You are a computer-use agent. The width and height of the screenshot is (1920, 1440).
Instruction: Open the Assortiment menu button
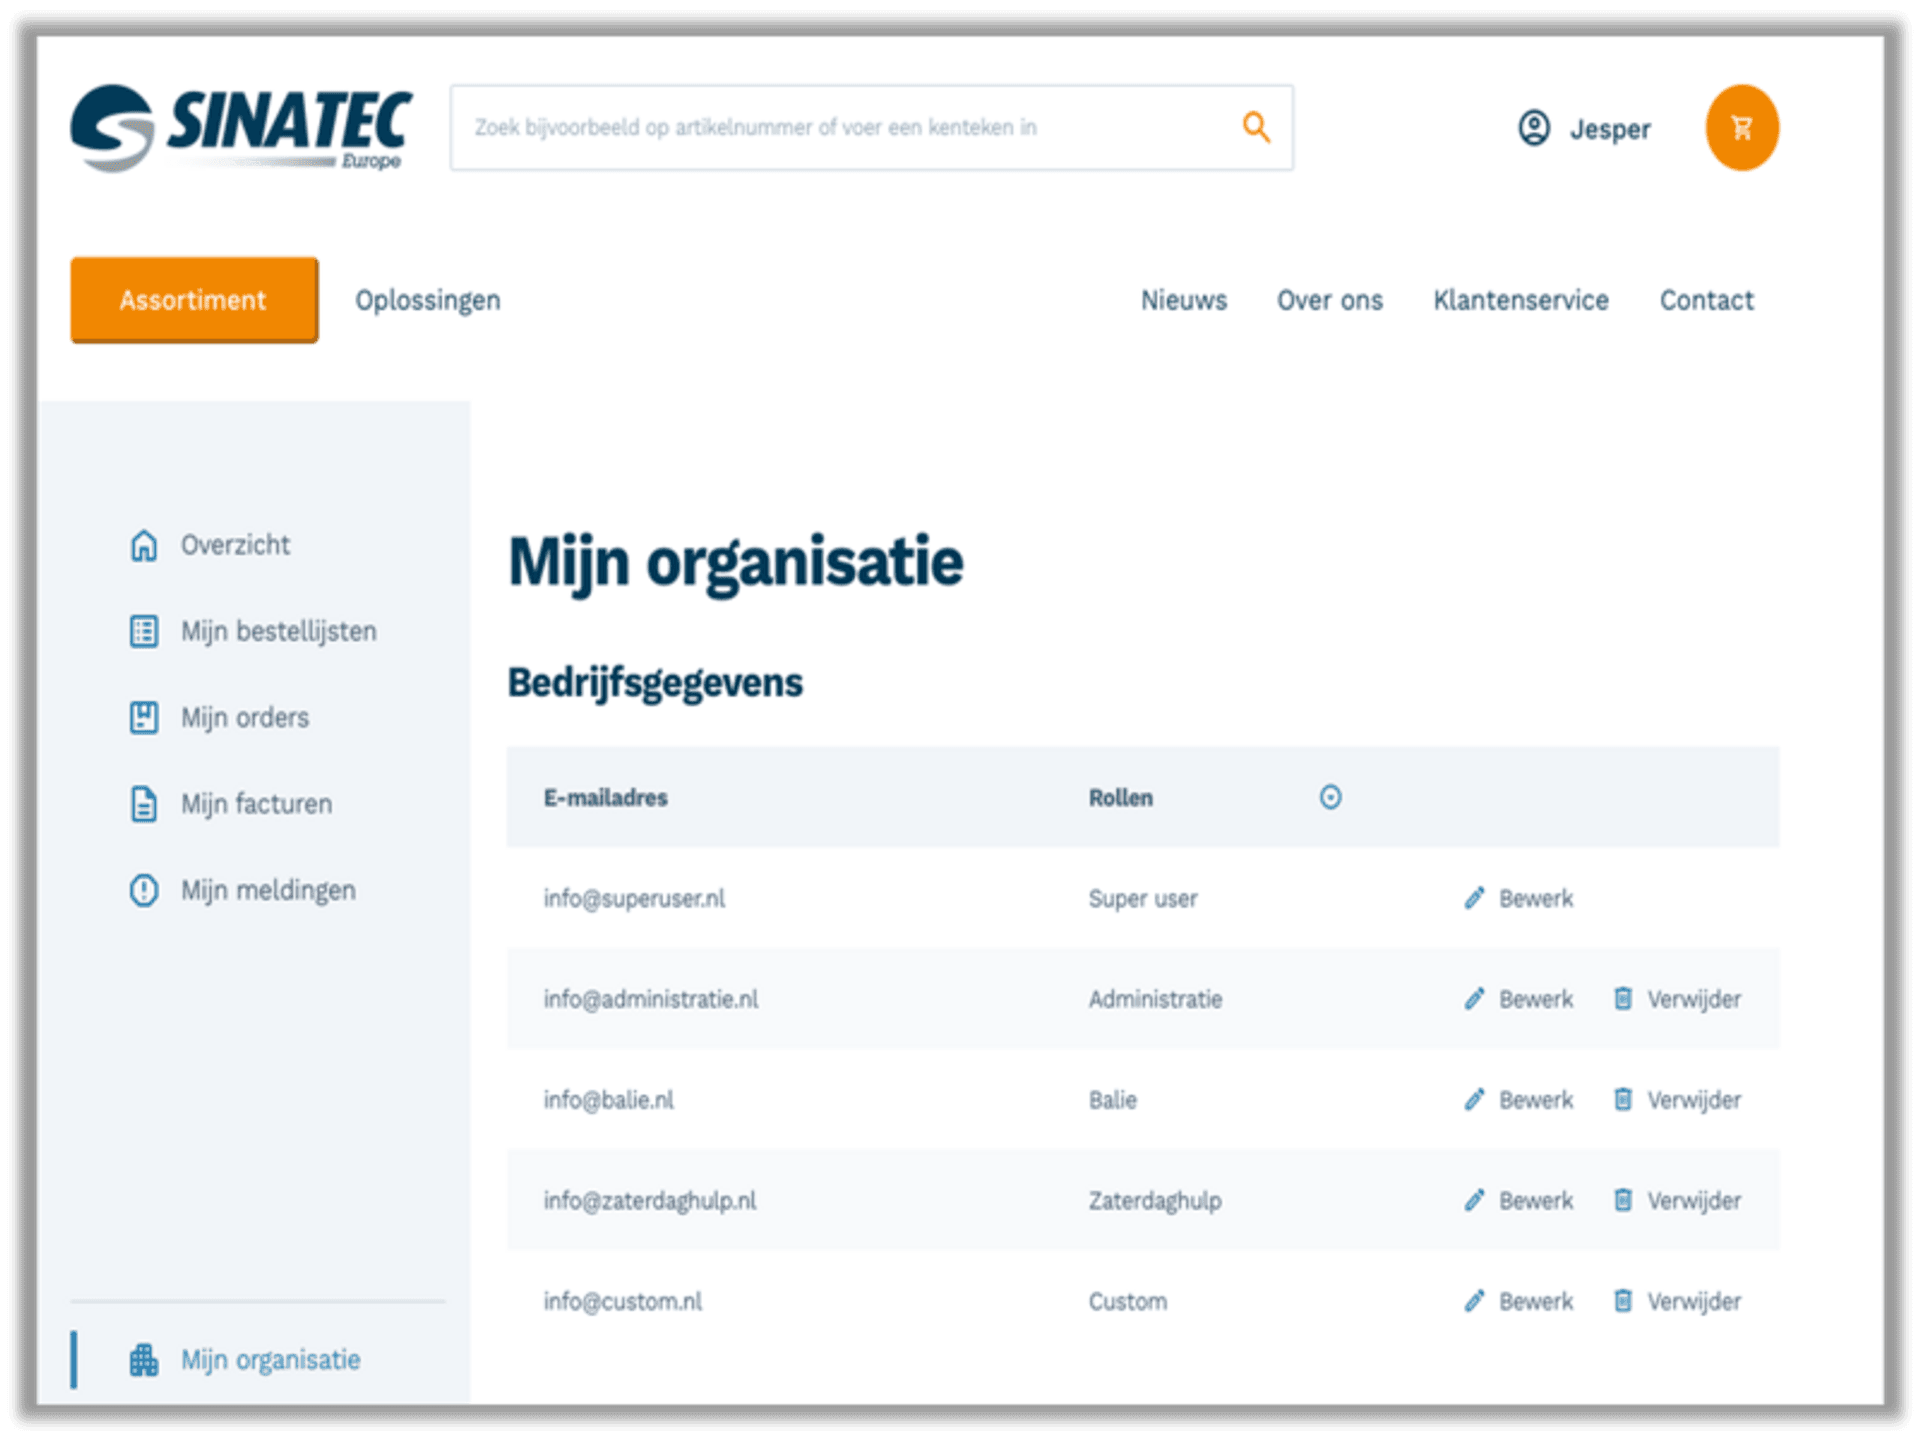pyautogui.click(x=194, y=300)
